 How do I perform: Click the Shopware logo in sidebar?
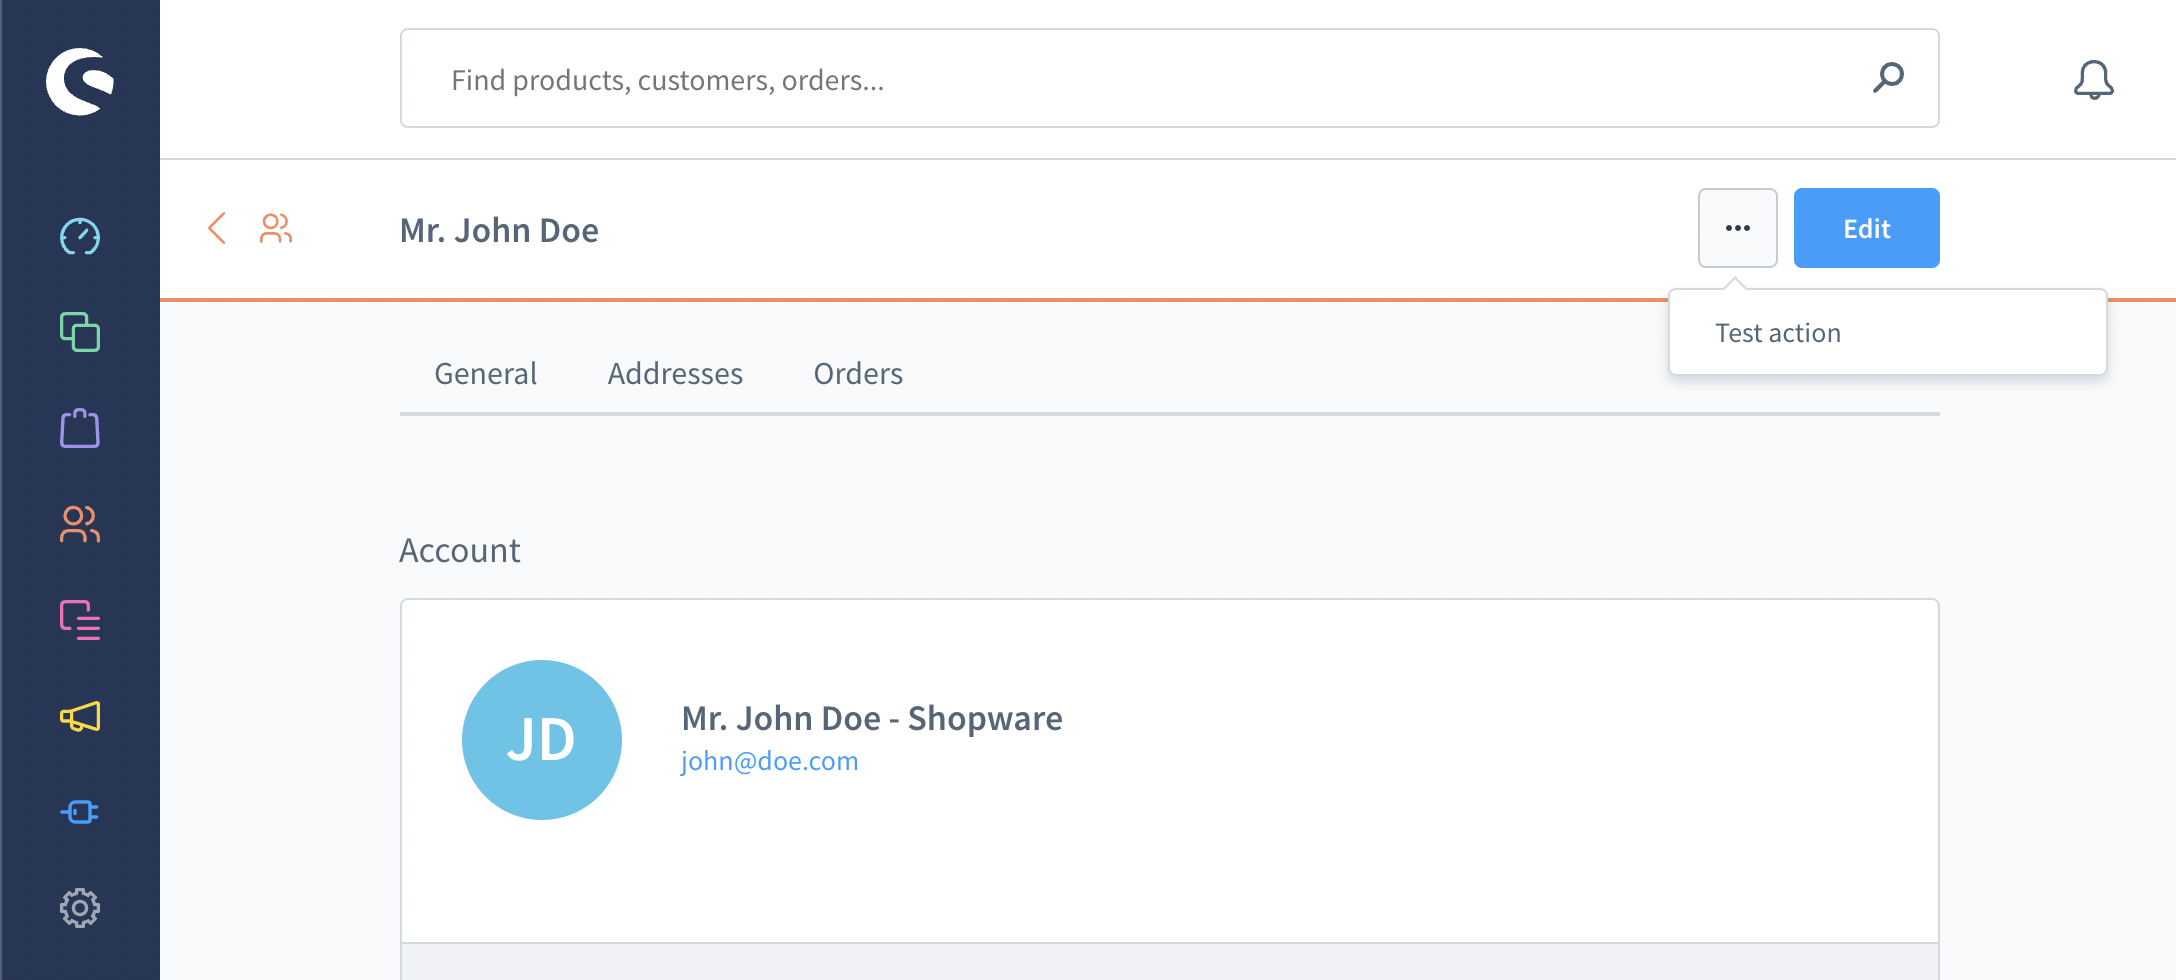point(80,81)
